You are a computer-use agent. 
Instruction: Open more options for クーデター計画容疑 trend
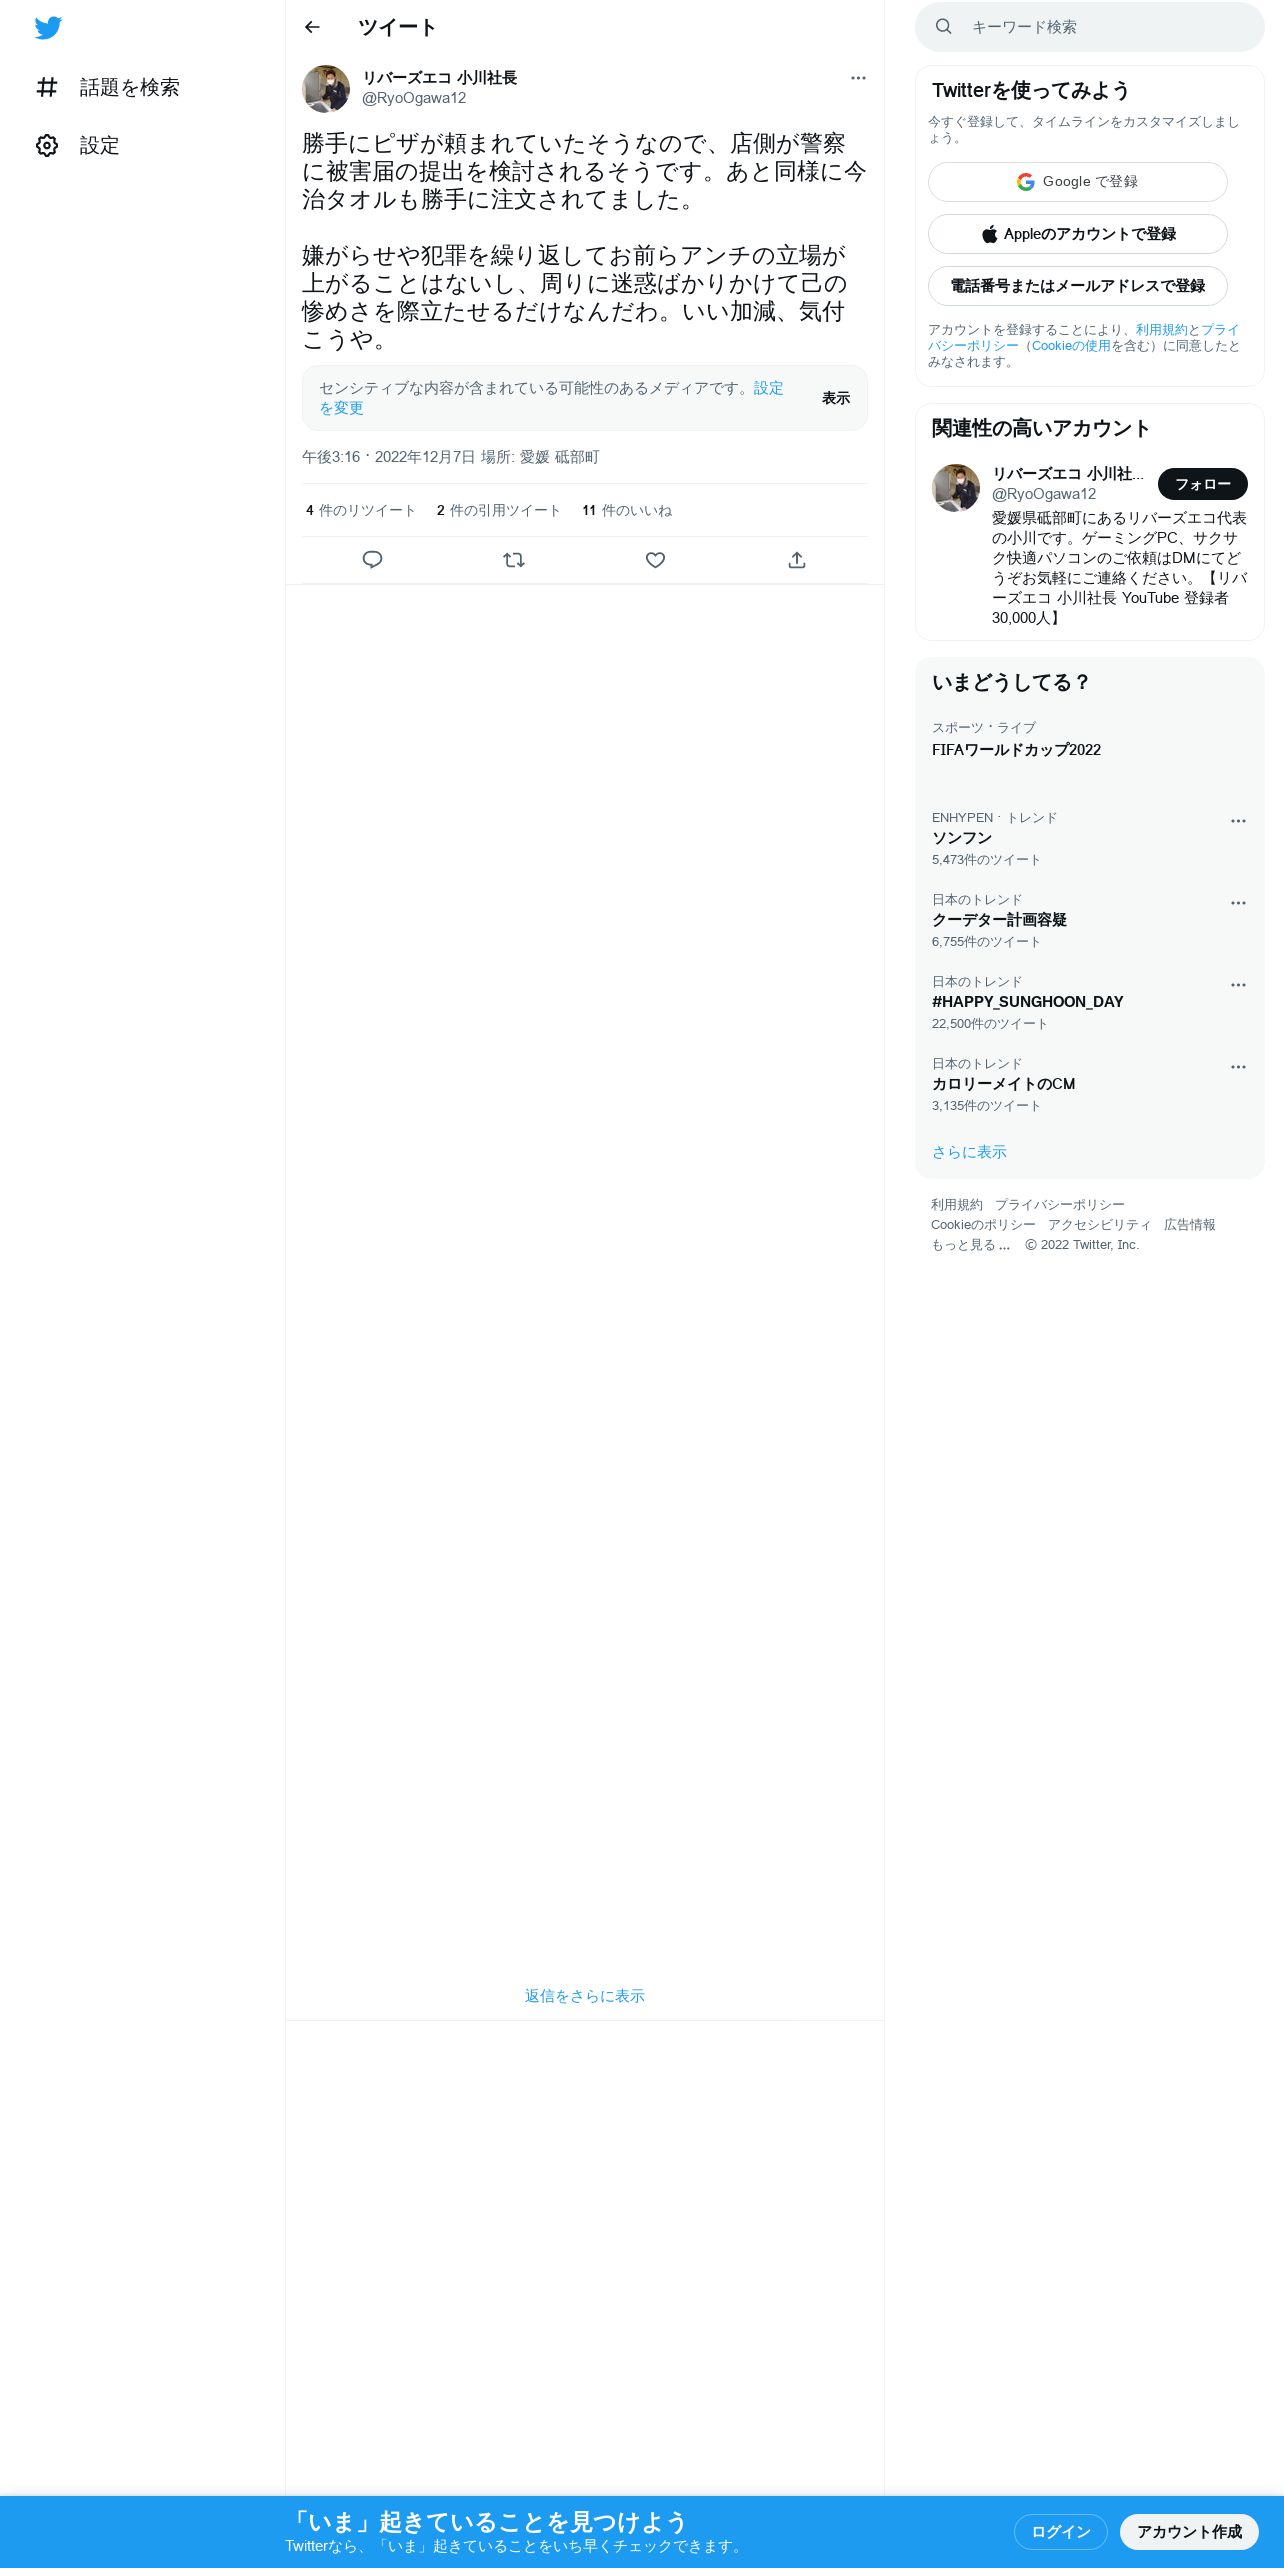(x=1238, y=903)
